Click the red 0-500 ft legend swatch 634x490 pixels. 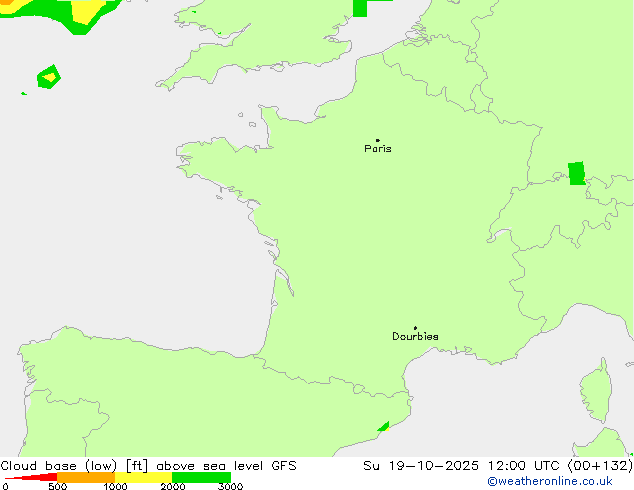click(31, 477)
